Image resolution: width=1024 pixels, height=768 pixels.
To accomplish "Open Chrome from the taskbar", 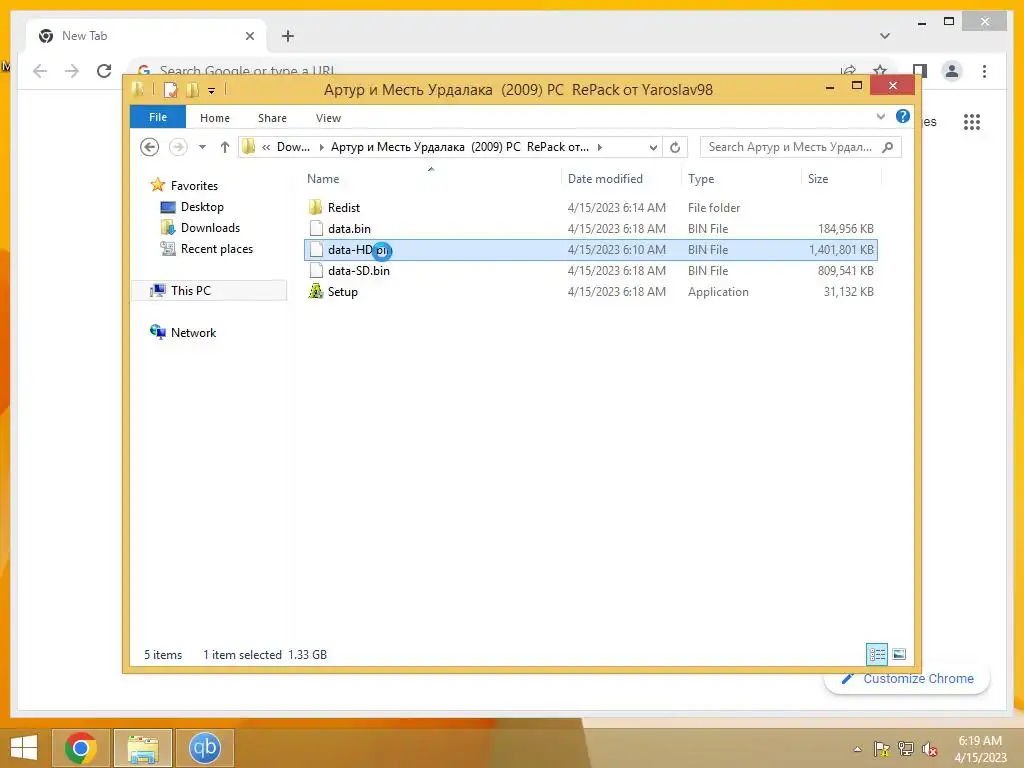I will [x=81, y=748].
